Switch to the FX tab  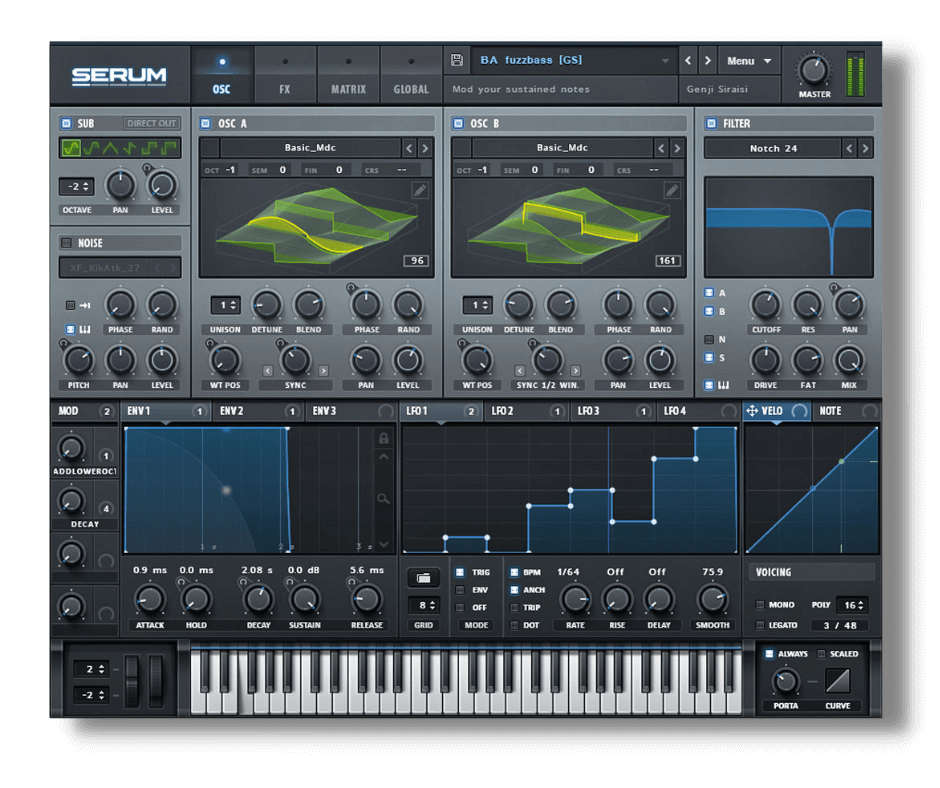point(285,75)
